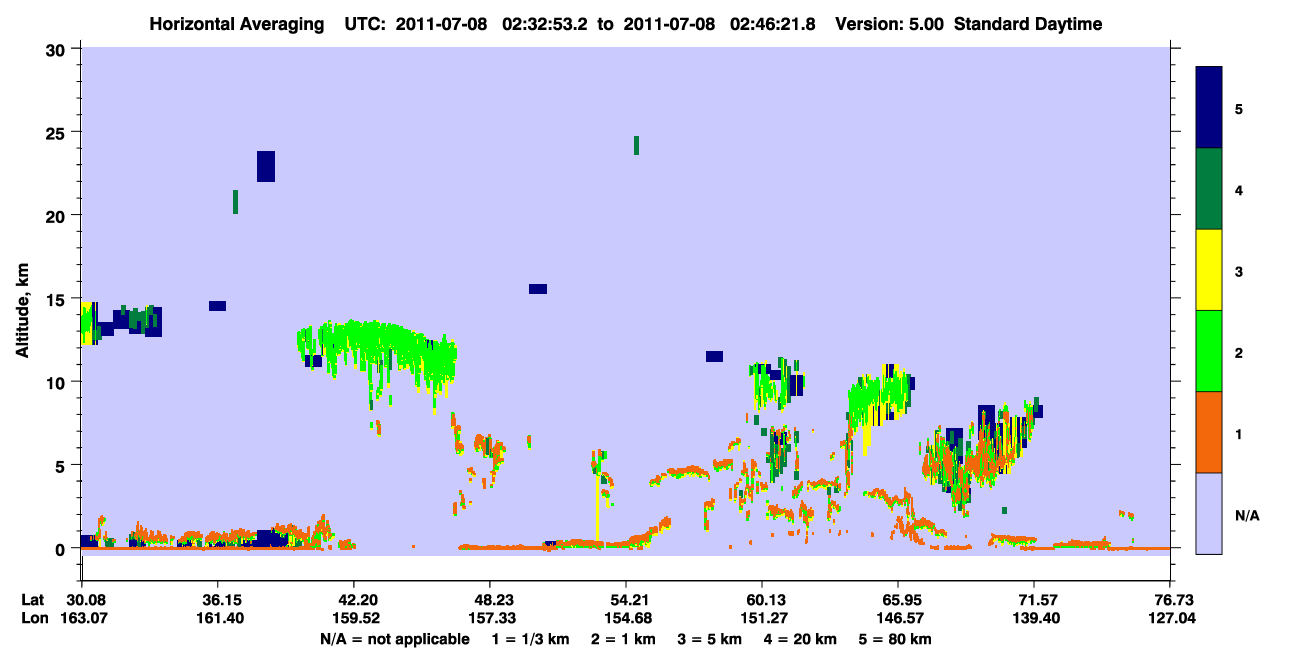Click the end time '02:46:21.8'
Screen dimensions: 1300x667
(x=773, y=25)
